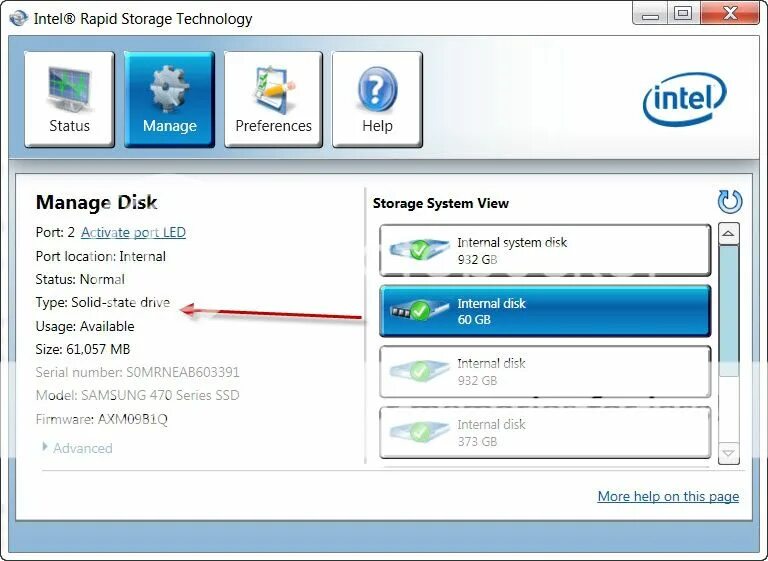Click Activate port LED link
Image resolution: width=768 pixels, height=561 pixels.
(133, 232)
